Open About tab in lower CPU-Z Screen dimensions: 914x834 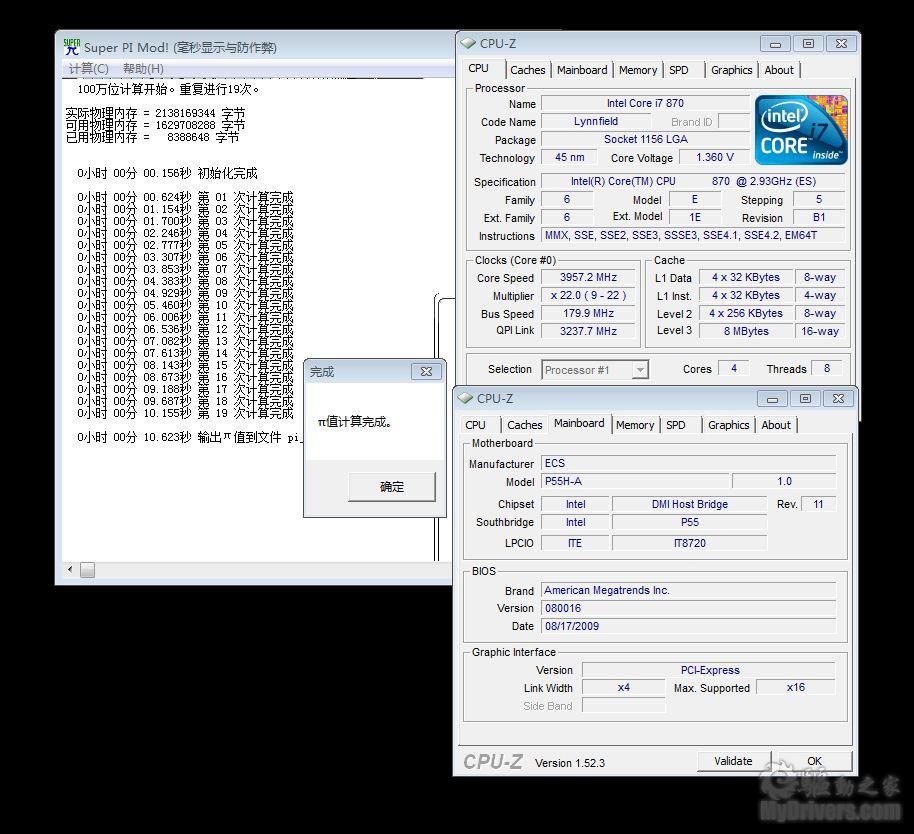(776, 425)
